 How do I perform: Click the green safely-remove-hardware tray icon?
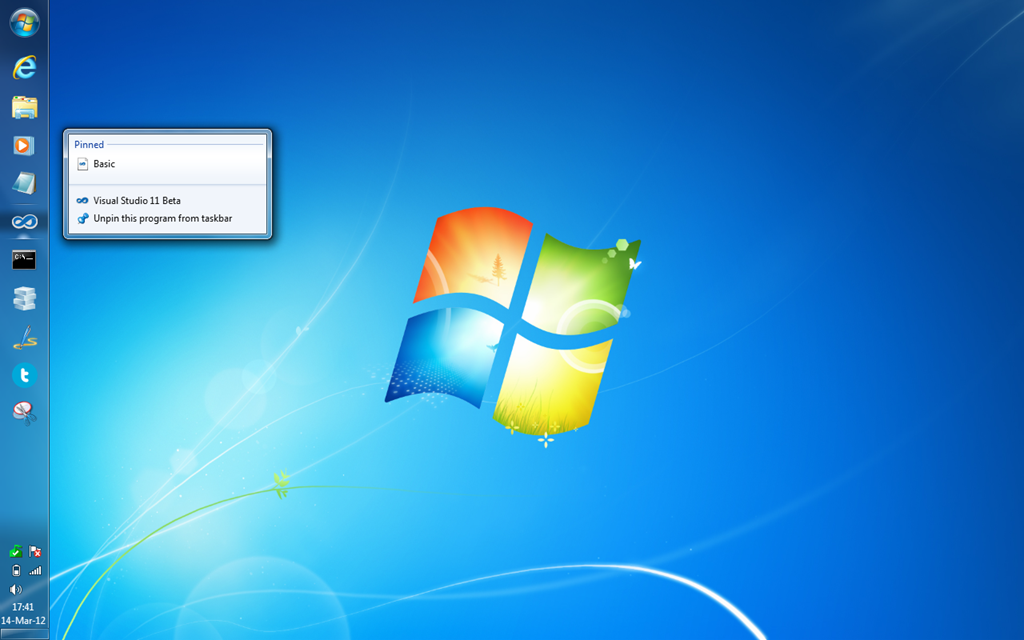(x=16, y=552)
